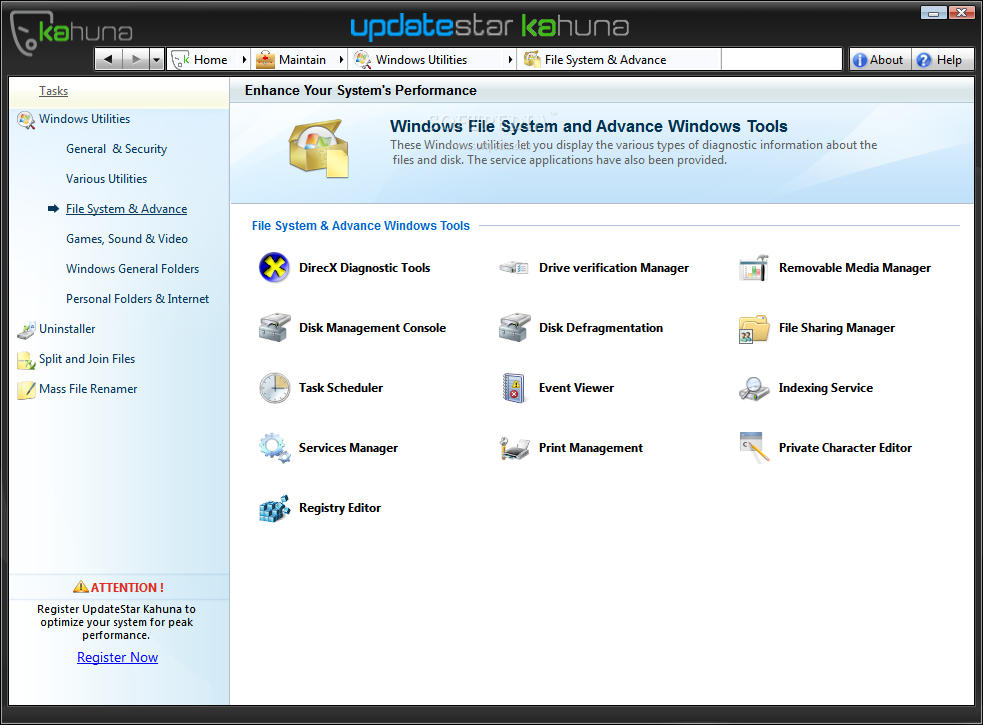Click the Mass File Renamer icon
983x725 pixels.
26,389
